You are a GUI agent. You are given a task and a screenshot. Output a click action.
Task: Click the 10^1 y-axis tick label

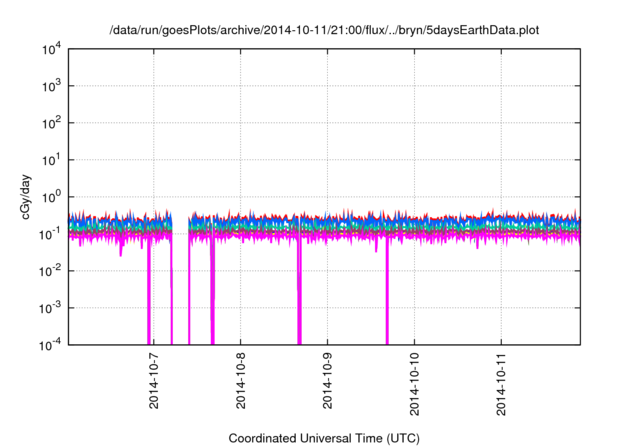(51, 160)
